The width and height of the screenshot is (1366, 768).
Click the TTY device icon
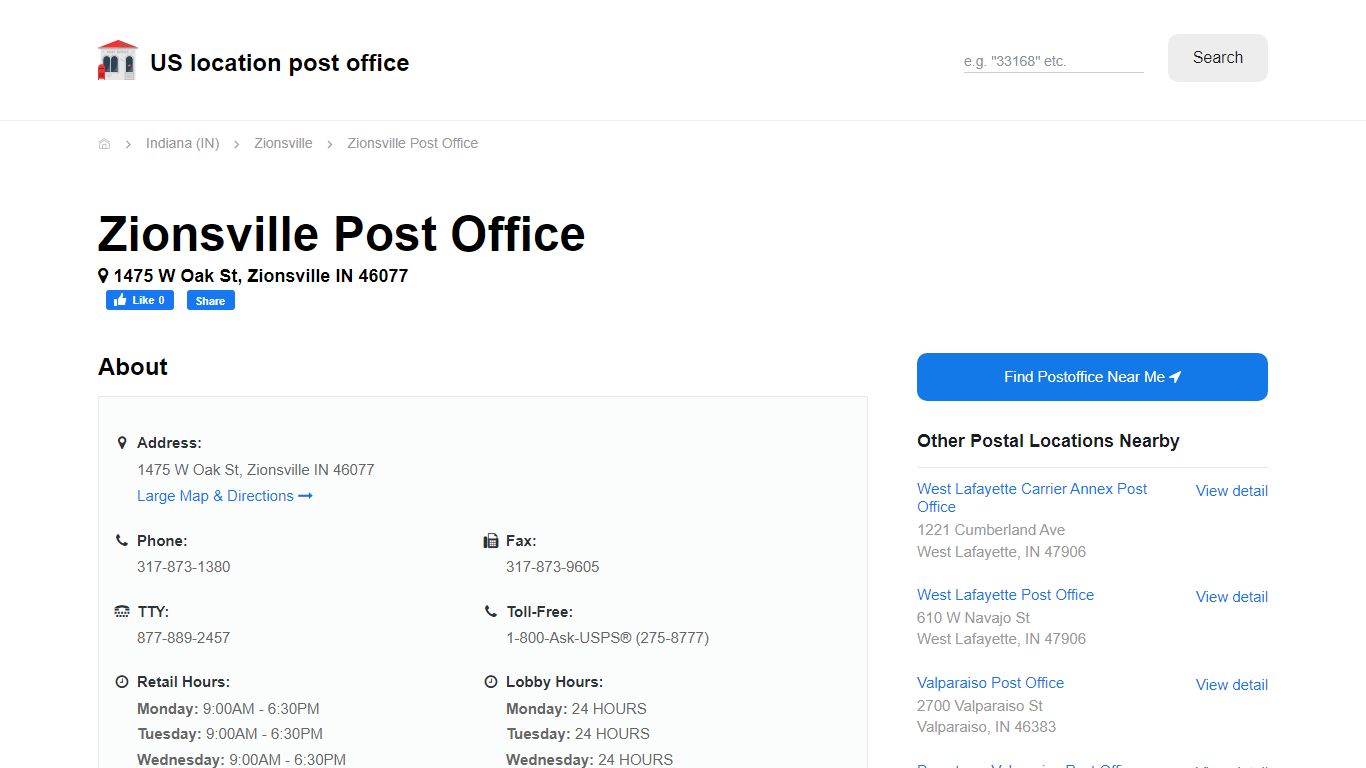click(122, 611)
